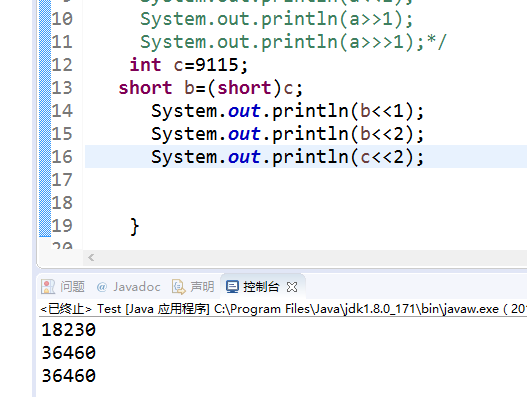Screen dimensions: 527x397
Task: Click the closing brace on line 19
Action: pos(134,227)
